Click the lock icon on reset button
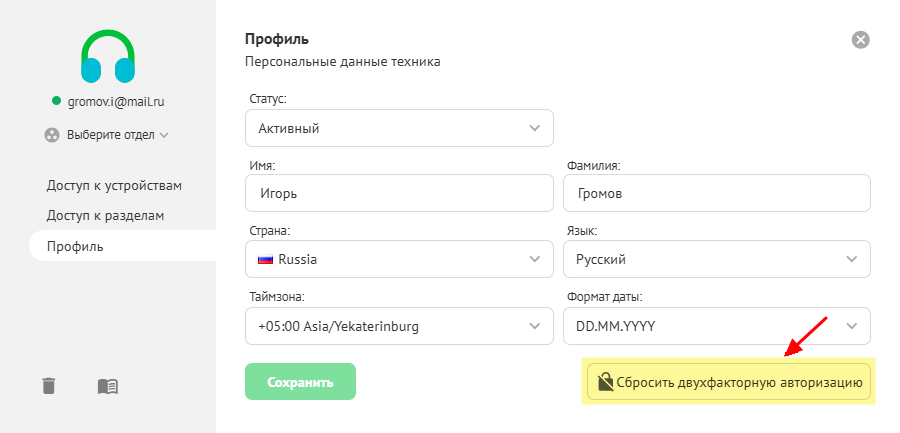Image resolution: width=900 pixels, height=433 pixels. pos(604,382)
